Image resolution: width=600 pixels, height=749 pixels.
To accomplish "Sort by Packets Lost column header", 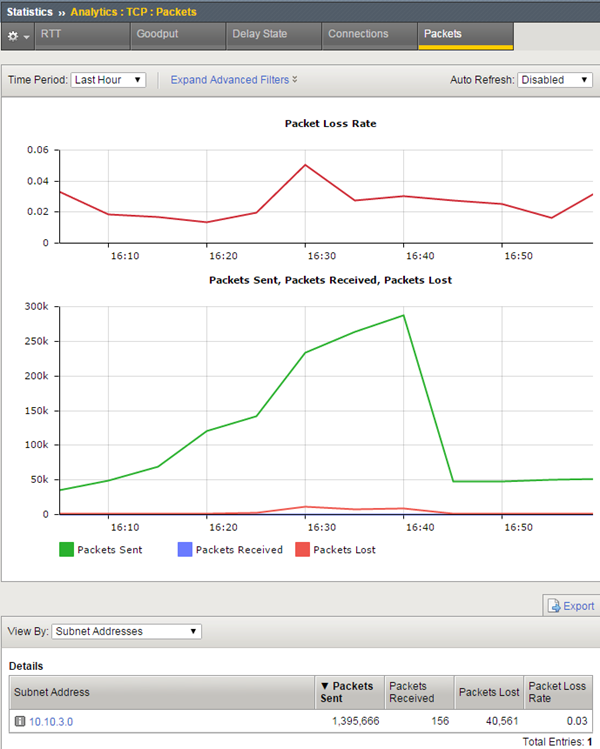I will pos(488,692).
